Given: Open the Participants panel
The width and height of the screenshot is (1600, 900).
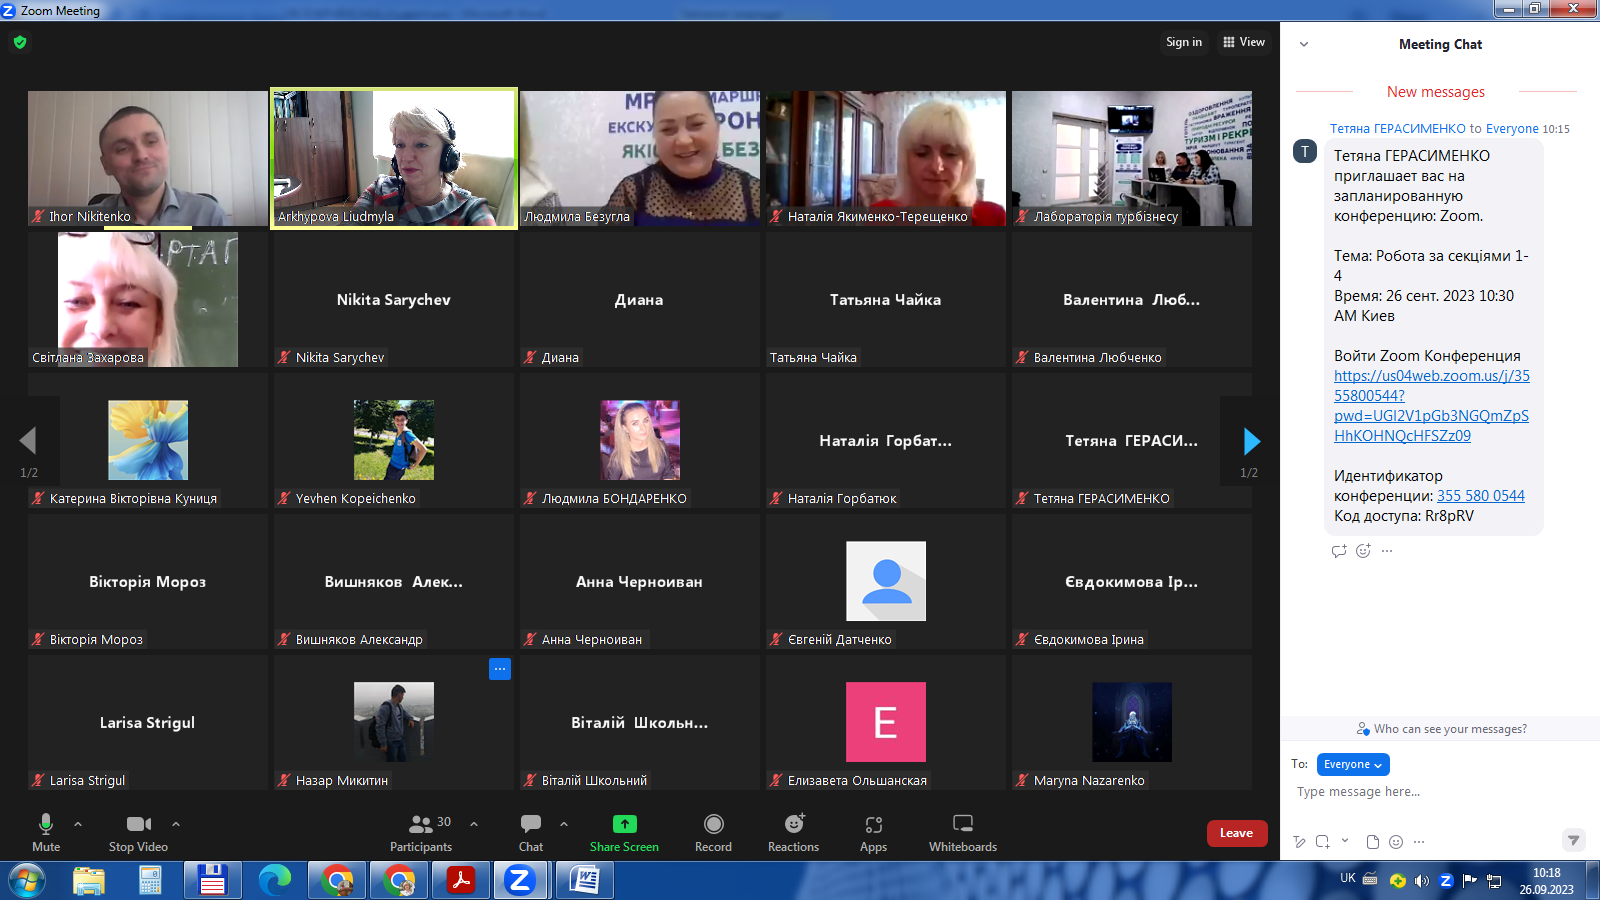Looking at the screenshot, I should pyautogui.click(x=421, y=831).
